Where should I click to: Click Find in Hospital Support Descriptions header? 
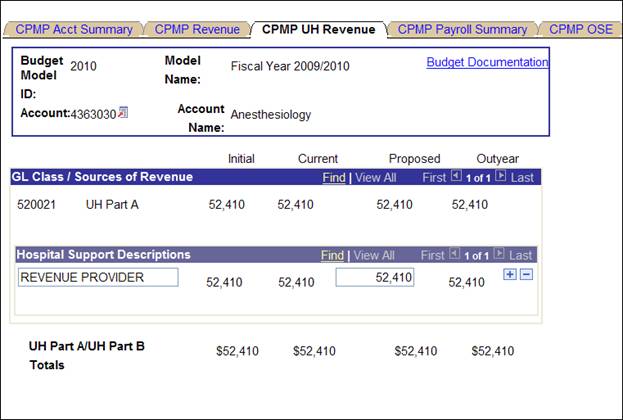pos(332,255)
